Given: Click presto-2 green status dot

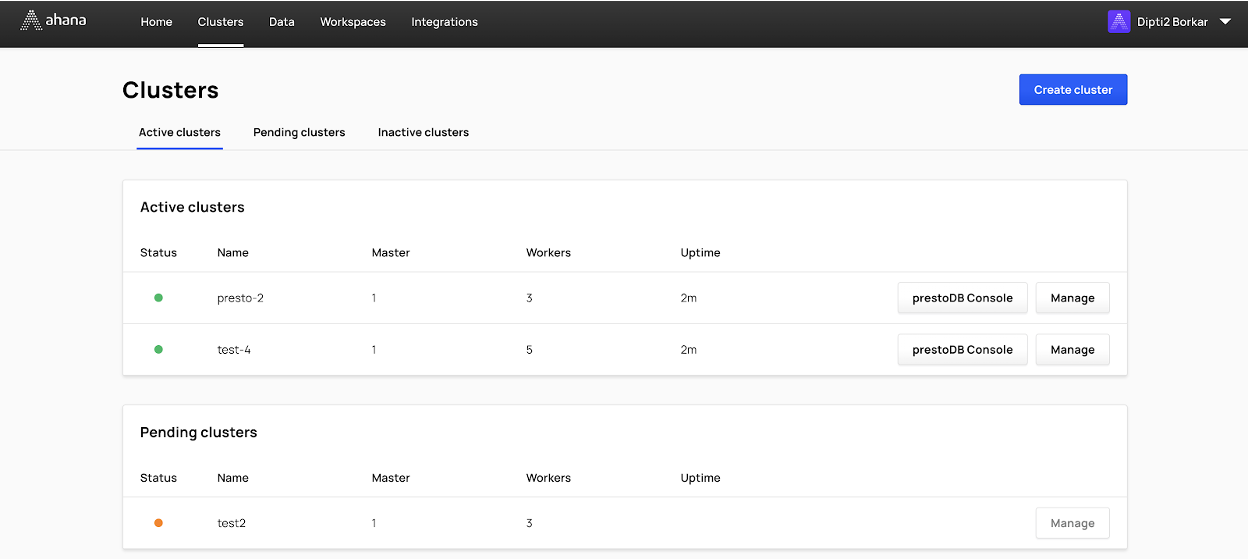Looking at the screenshot, I should pyautogui.click(x=158, y=298).
